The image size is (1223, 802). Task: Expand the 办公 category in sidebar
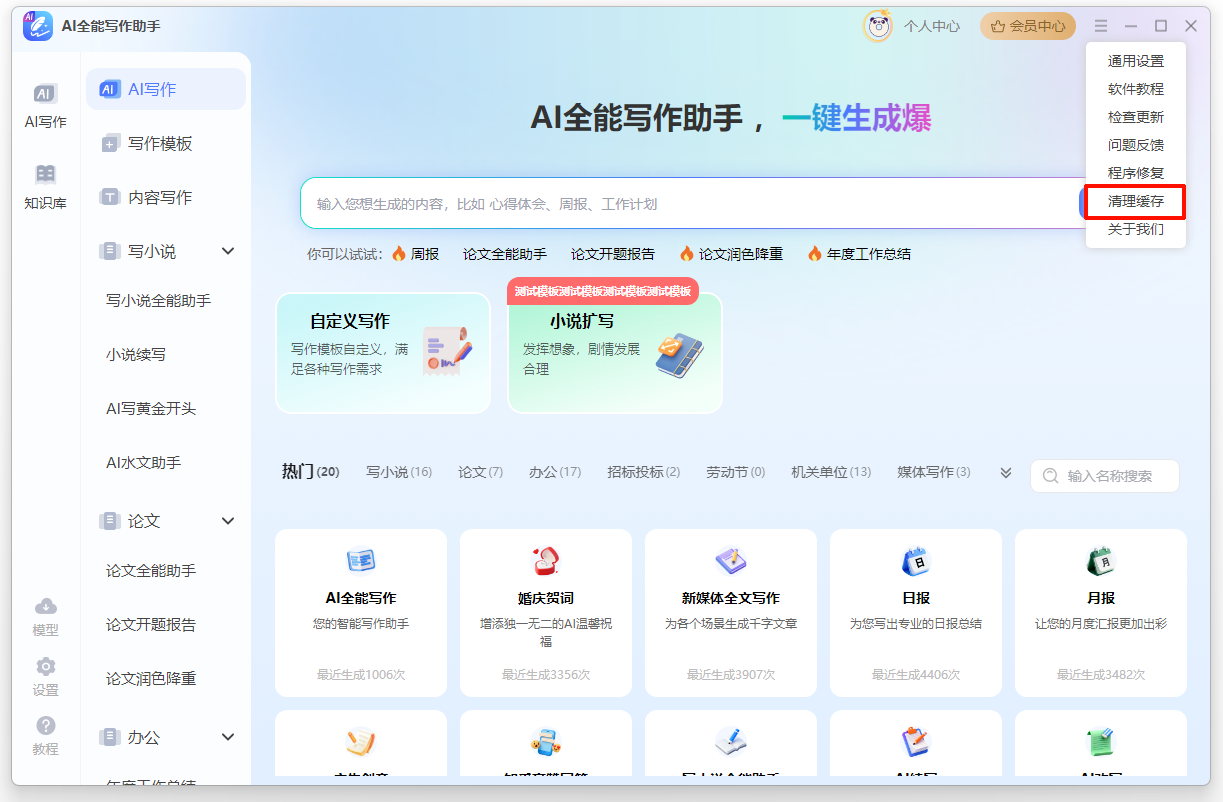point(228,737)
